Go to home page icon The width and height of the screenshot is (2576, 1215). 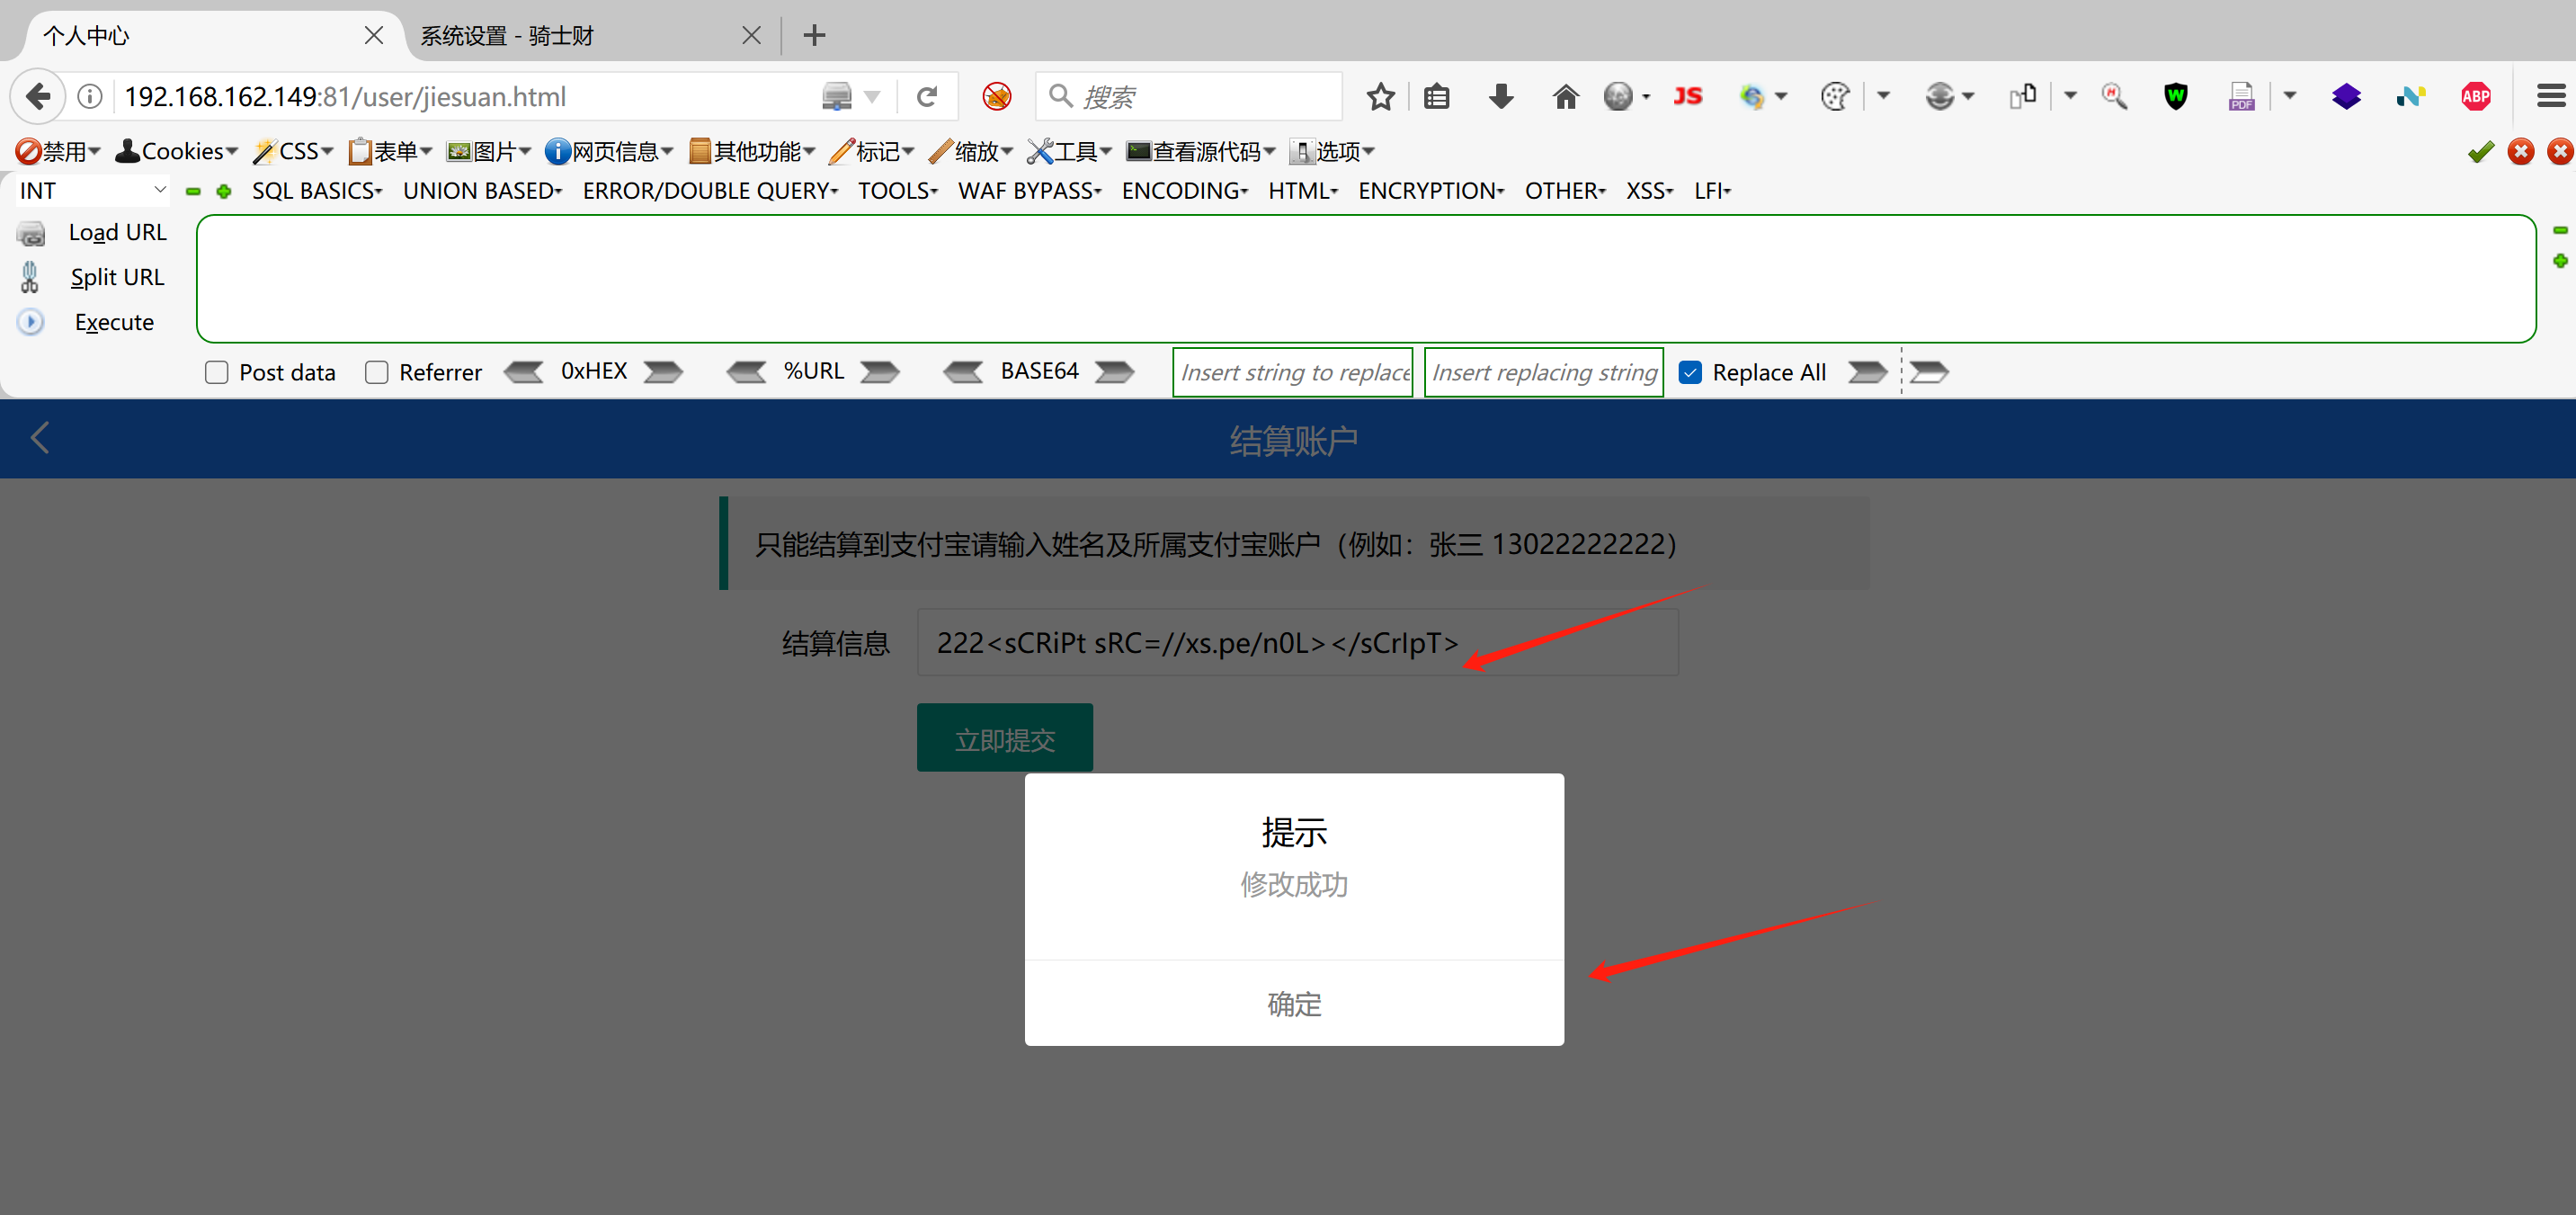pyautogui.click(x=1565, y=97)
